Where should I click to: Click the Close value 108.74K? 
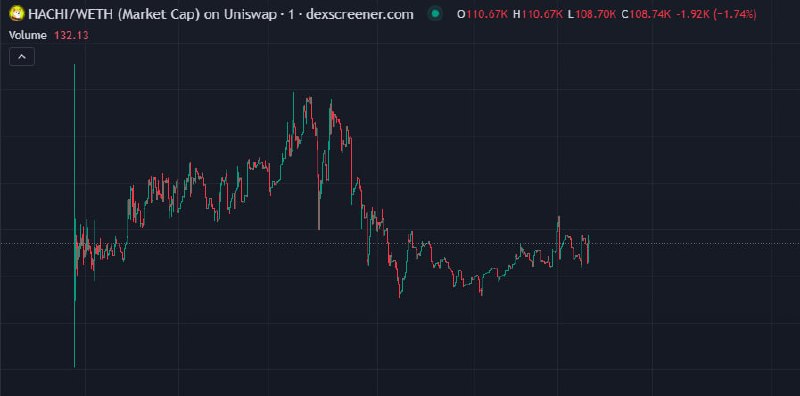[650, 14]
